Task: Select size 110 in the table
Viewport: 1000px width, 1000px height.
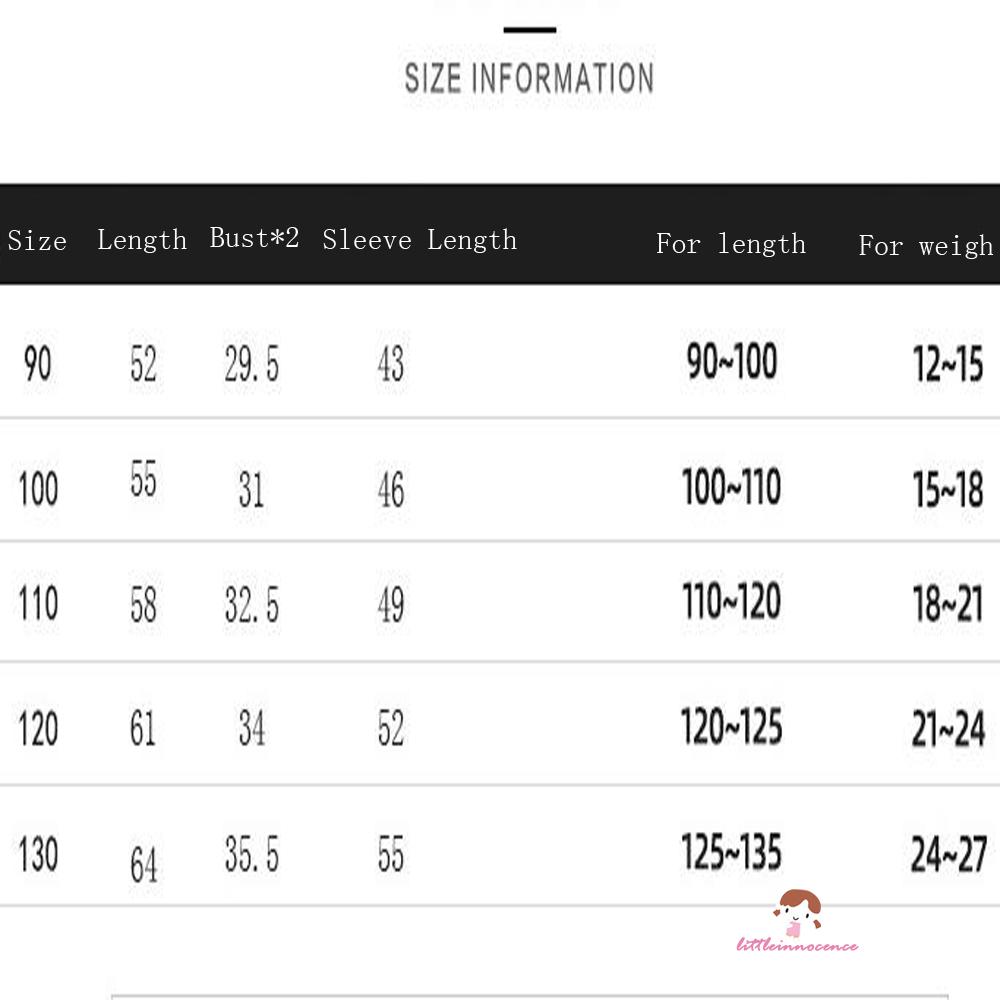Action: 38,604
